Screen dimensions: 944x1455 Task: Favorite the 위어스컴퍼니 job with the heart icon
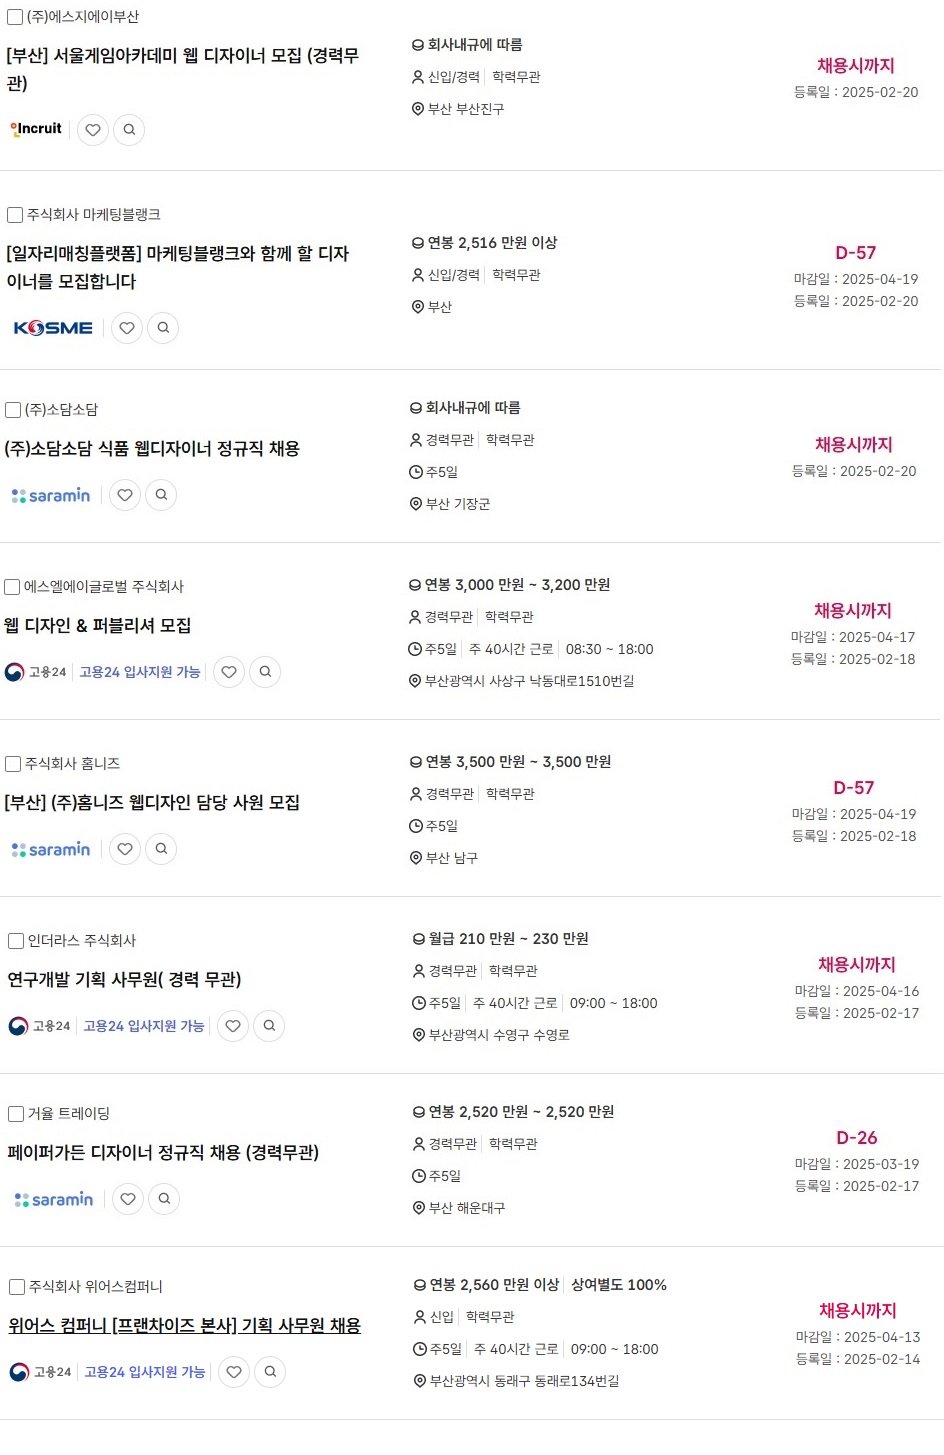pos(234,1372)
